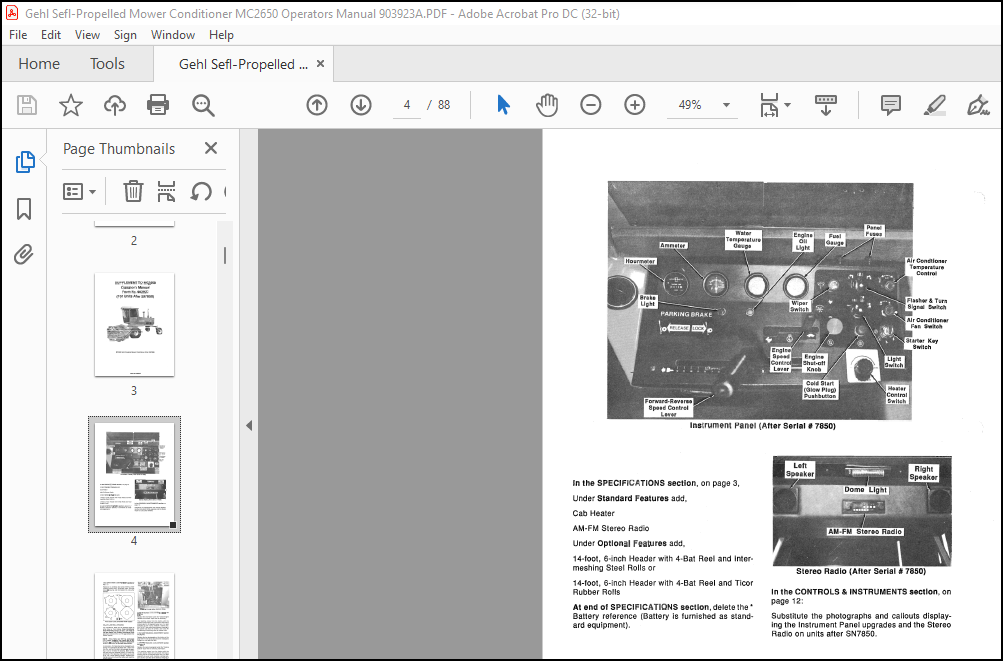Open the View menu
This screenshot has width=1003, height=661.
click(x=87, y=35)
